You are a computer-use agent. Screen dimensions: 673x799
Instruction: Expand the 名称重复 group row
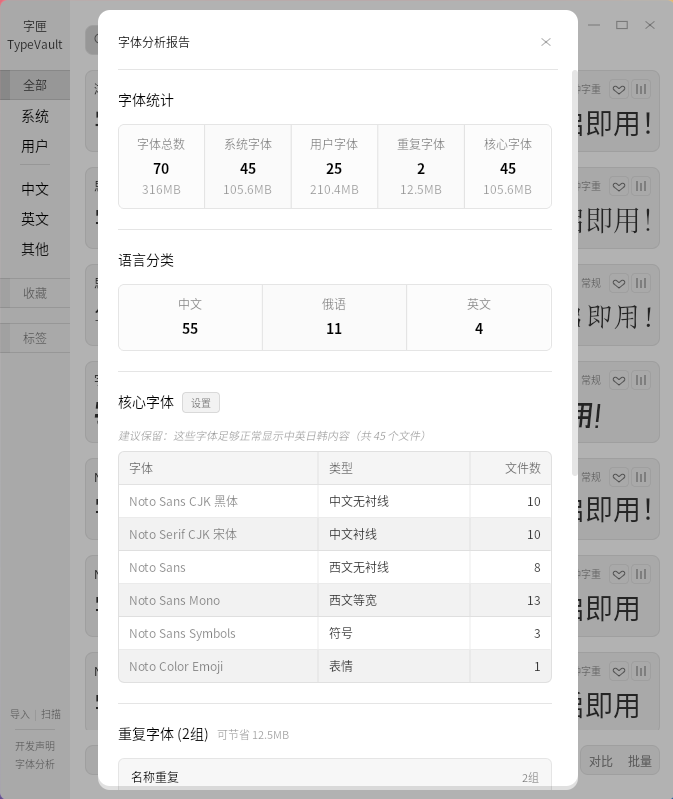click(335, 777)
